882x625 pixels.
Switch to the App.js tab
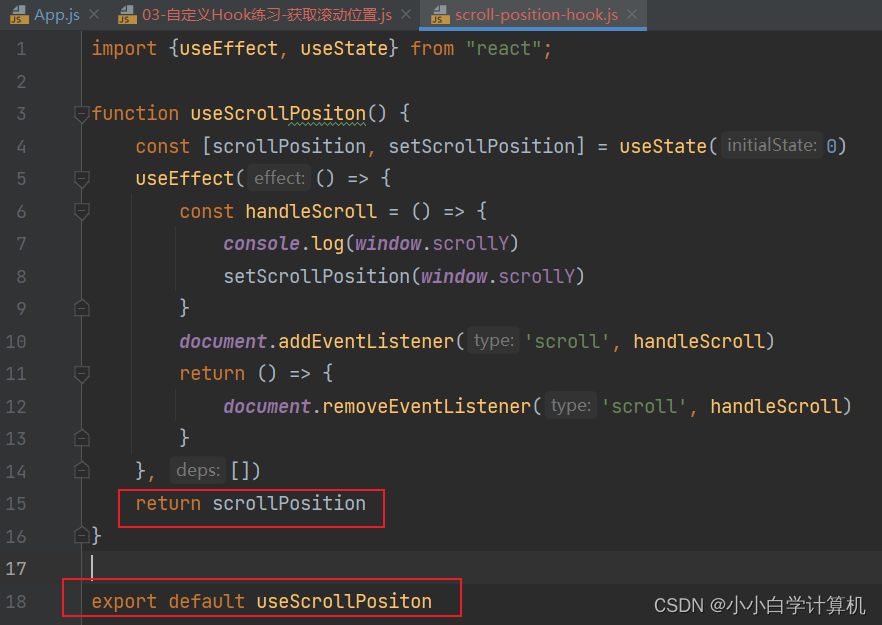56,15
